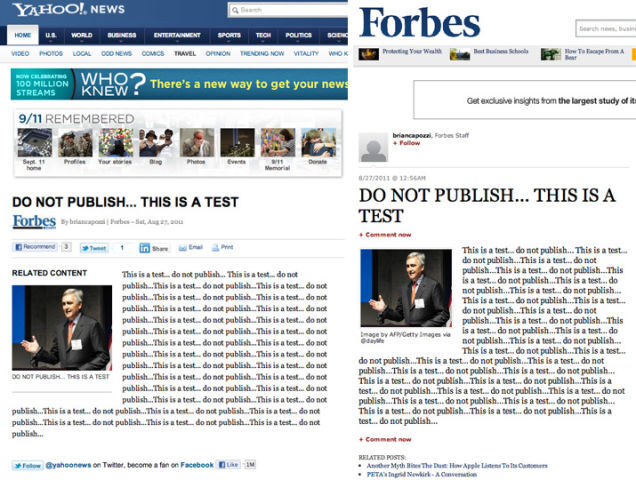Share article via LinkedIn Share button
636x480 pixels.
(x=154, y=247)
